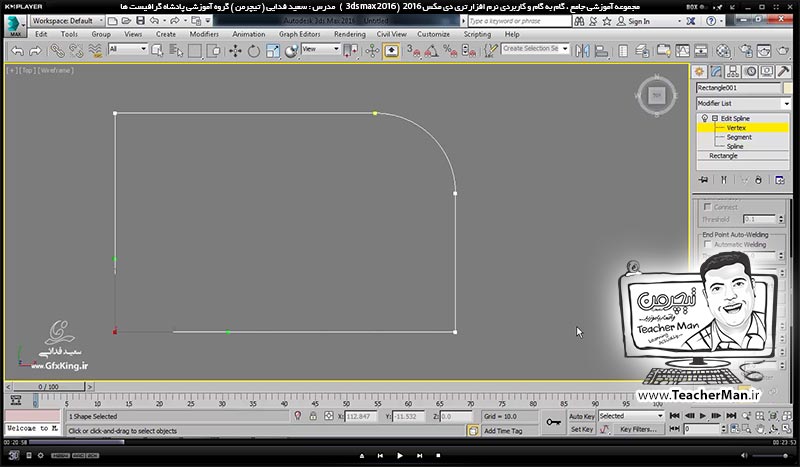Toggle the Percent Snap icon
This screenshot has width=800, height=467.
click(450, 51)
